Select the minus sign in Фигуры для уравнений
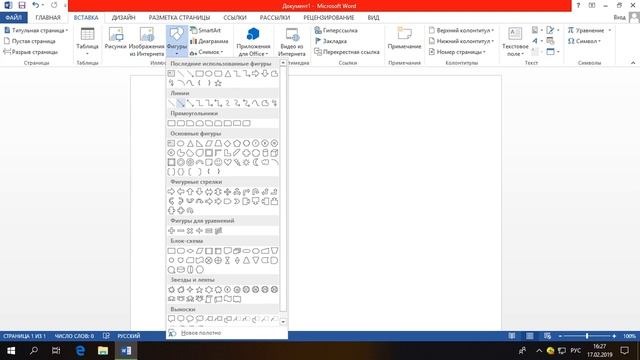This screenshot has height=360, width=640. (x=181, y=231)
